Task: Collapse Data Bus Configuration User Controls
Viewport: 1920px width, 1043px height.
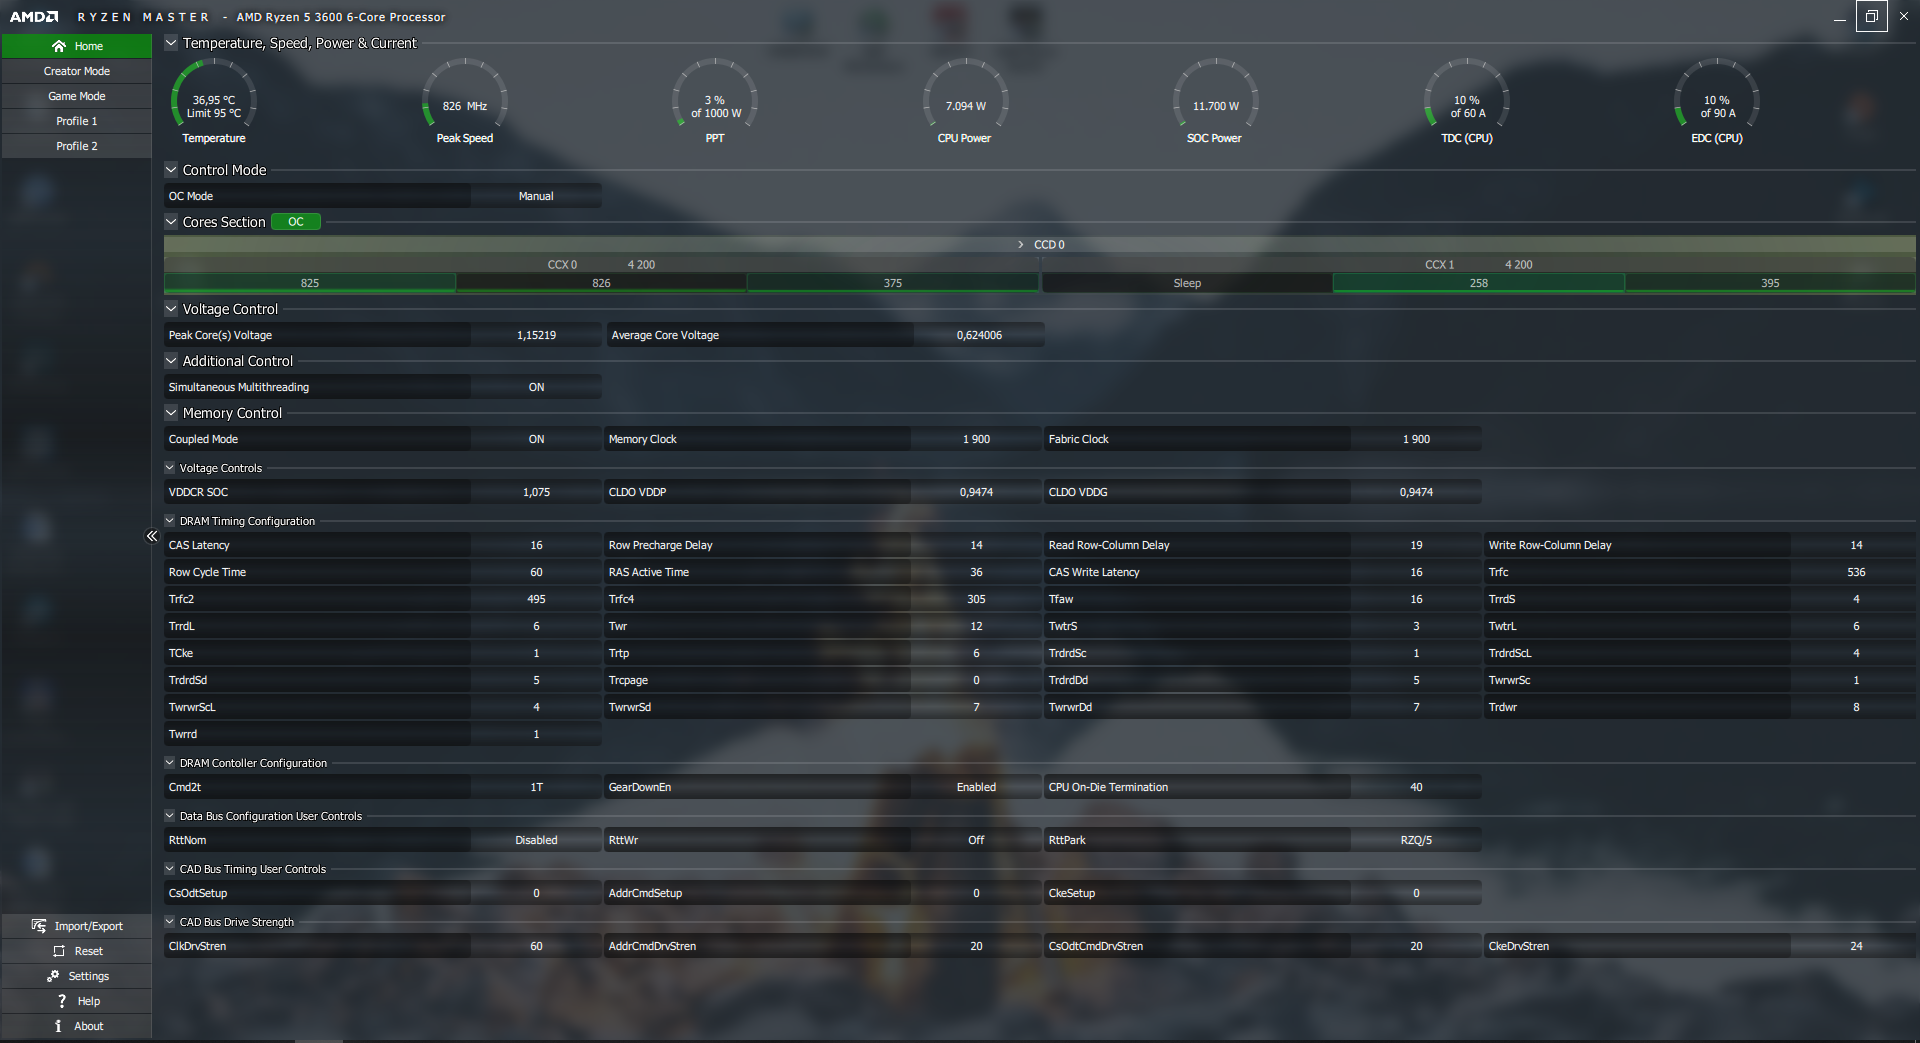Action: (x=170, y=816)
